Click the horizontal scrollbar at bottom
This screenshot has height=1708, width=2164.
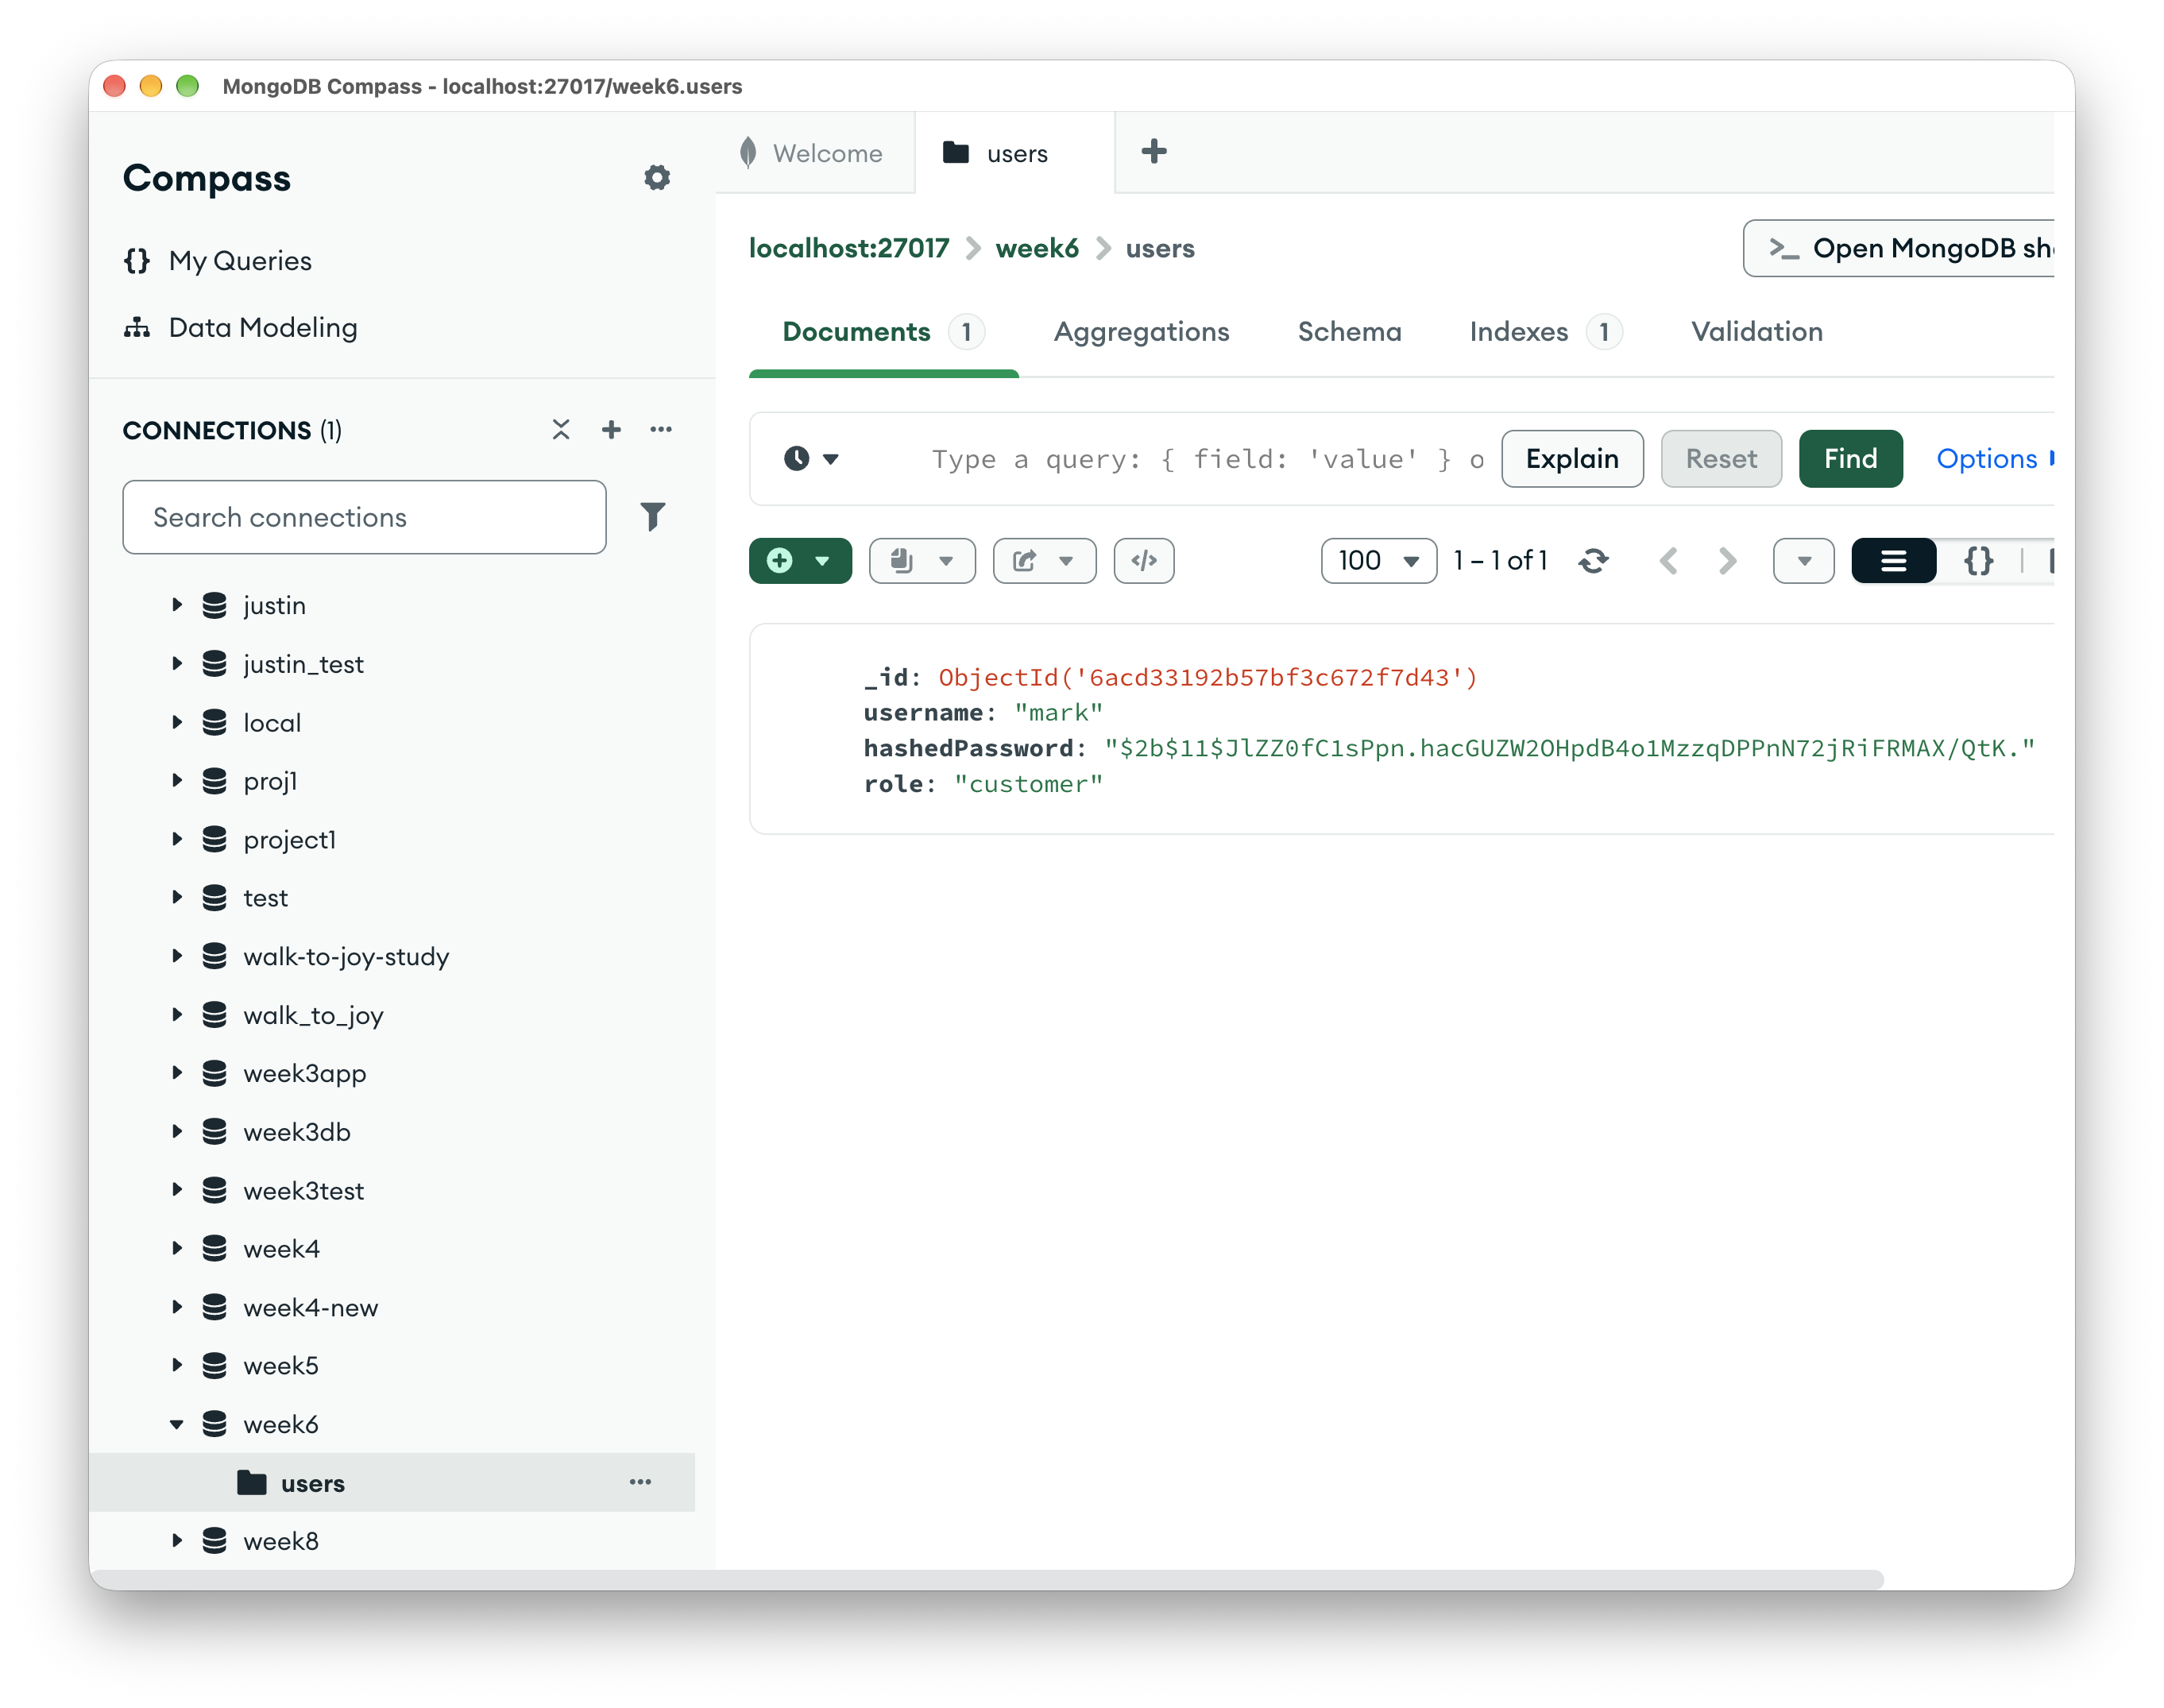(x=985, y=1579)
